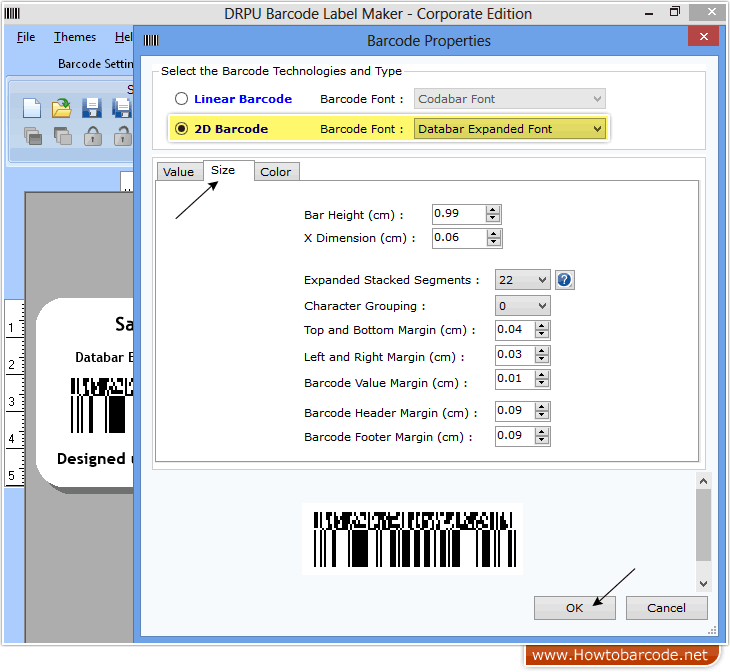Screen dimensions: 730x672
Task: Open the Databar Expanded Font dropdown
Action: pos(510,129)
